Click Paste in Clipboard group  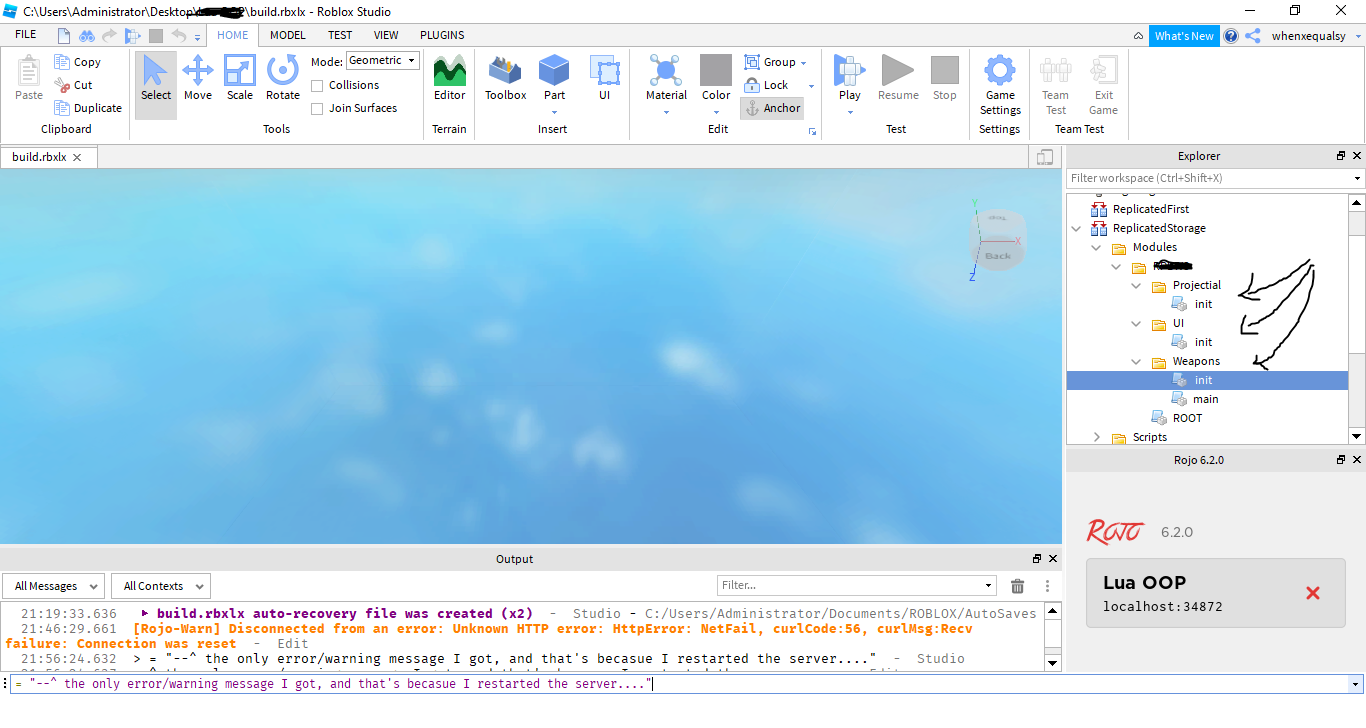point(29,79)
